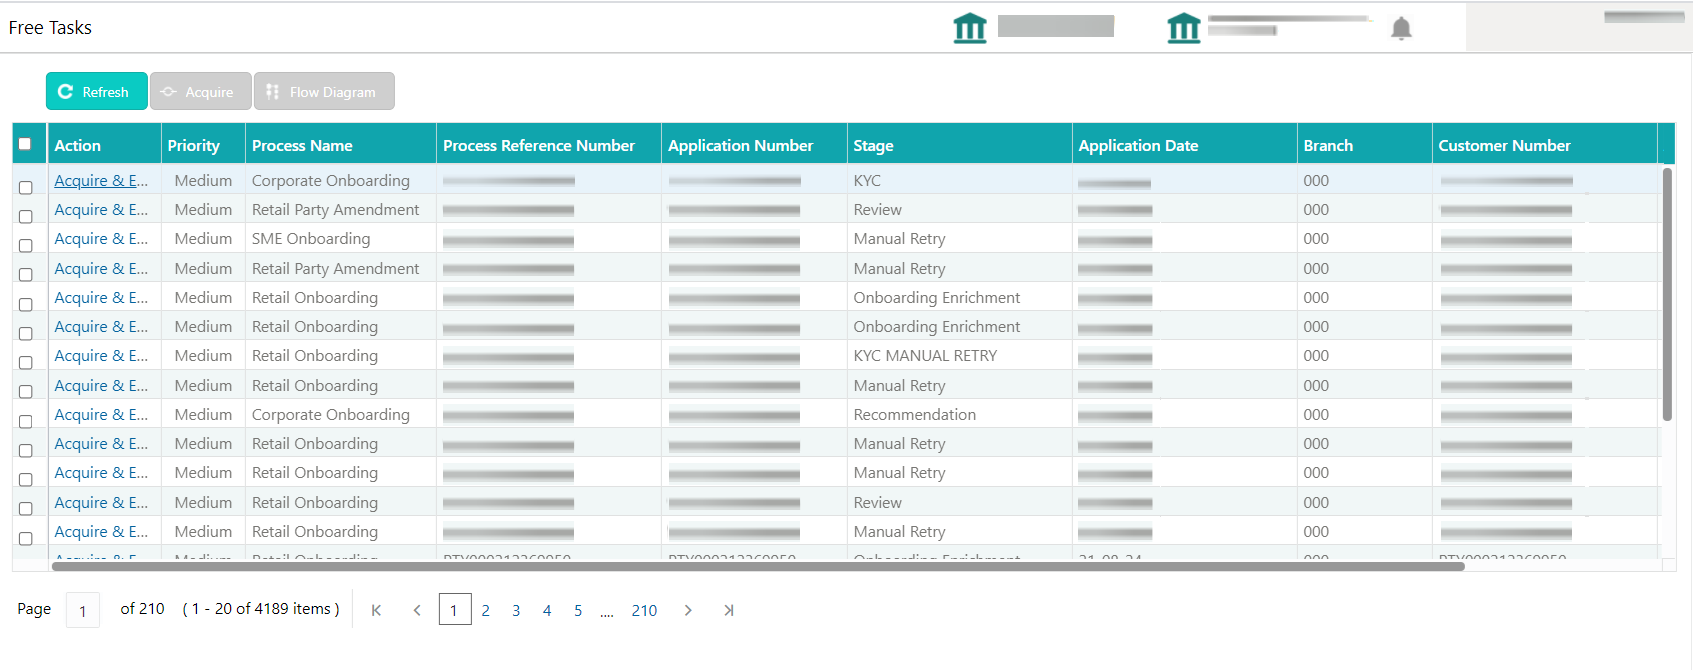Go to page 210

pos(645,610)
